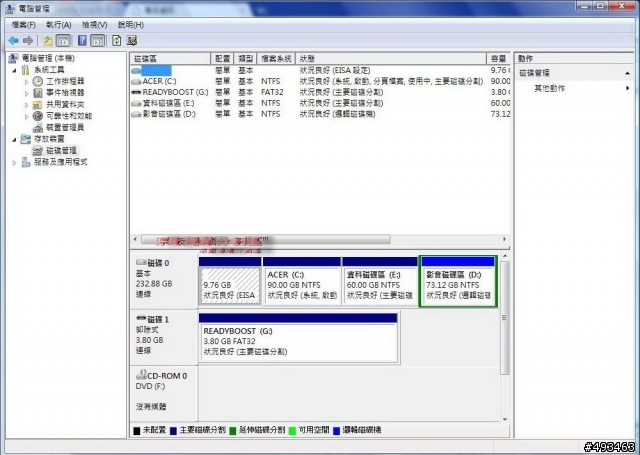Click disk view vertical scrollbar down arrow

coord(505,419)
